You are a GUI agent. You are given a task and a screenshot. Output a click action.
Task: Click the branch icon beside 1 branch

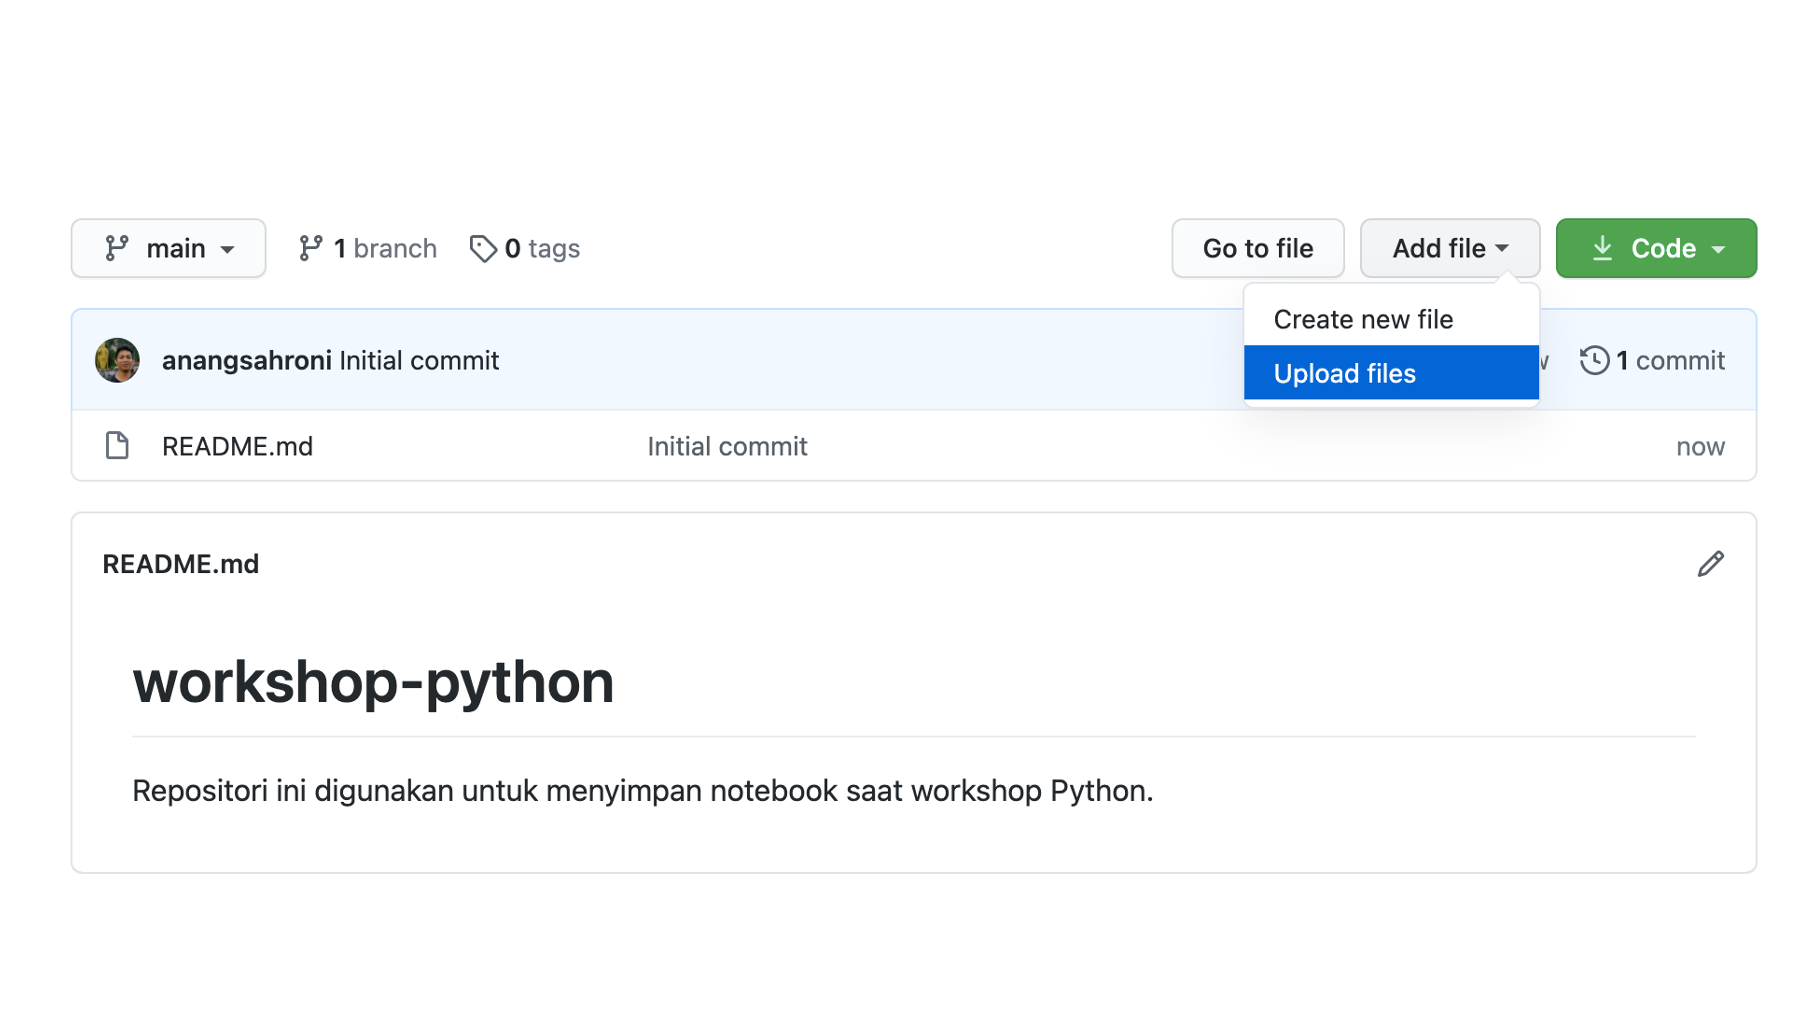[310, 248]
